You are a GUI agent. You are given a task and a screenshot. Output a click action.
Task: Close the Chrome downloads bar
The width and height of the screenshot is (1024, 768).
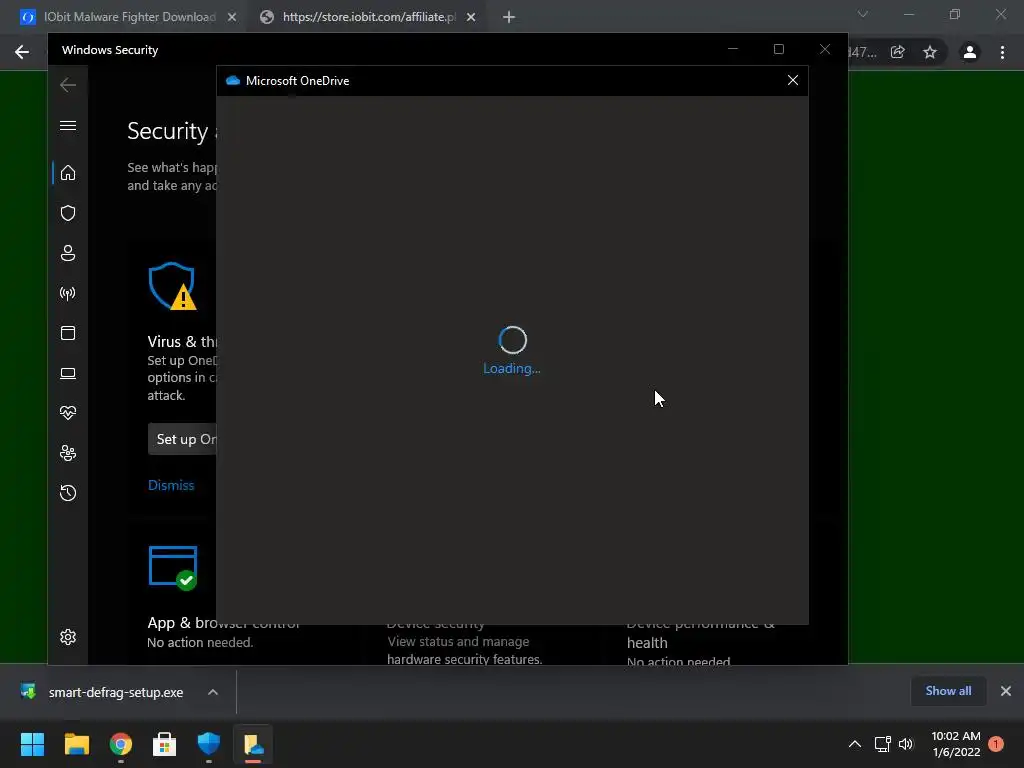pos(1006,691)
